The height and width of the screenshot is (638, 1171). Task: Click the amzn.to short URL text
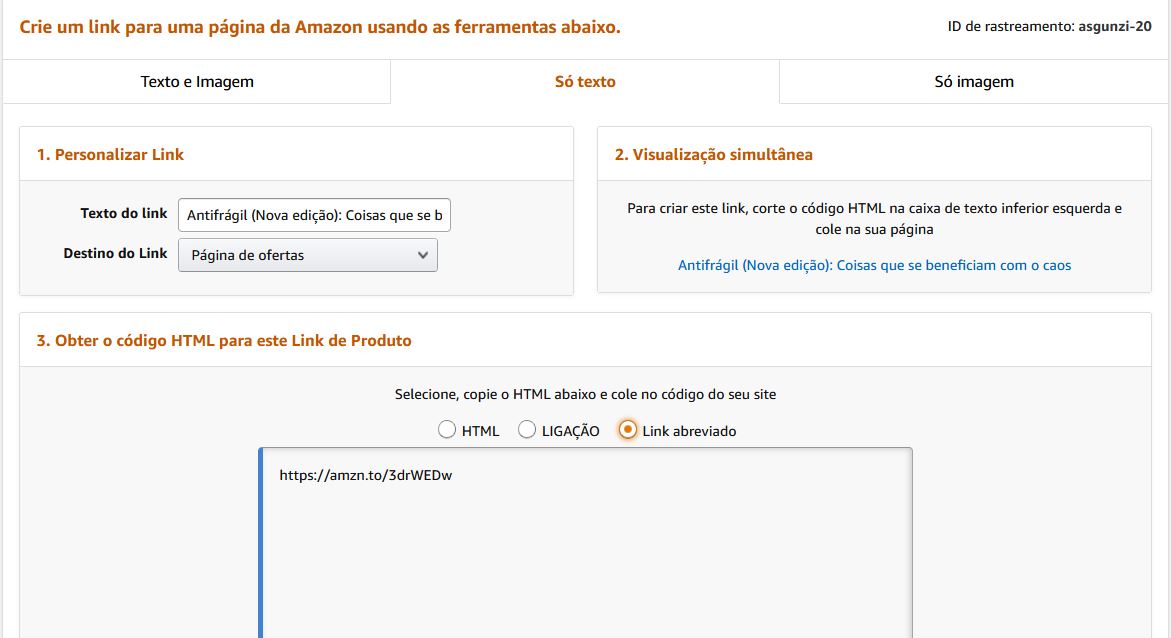pos(366,476)
